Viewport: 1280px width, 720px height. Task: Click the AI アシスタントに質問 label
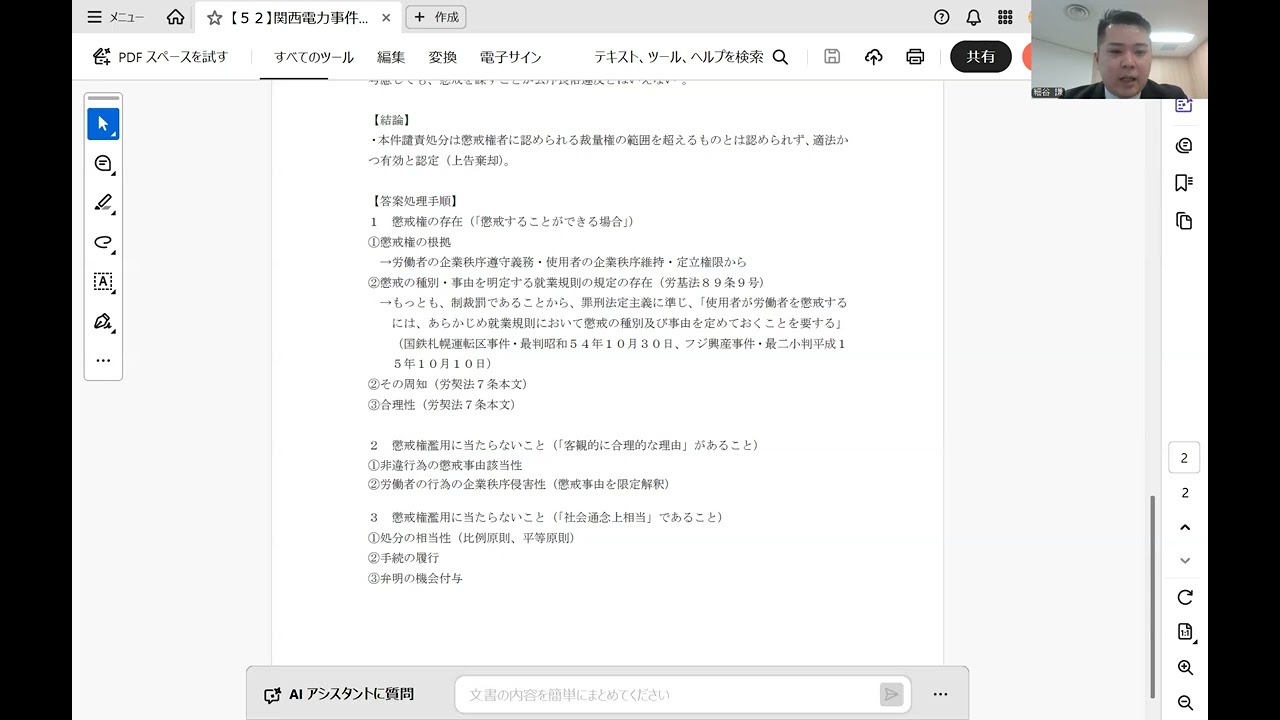tap(340, 694)
